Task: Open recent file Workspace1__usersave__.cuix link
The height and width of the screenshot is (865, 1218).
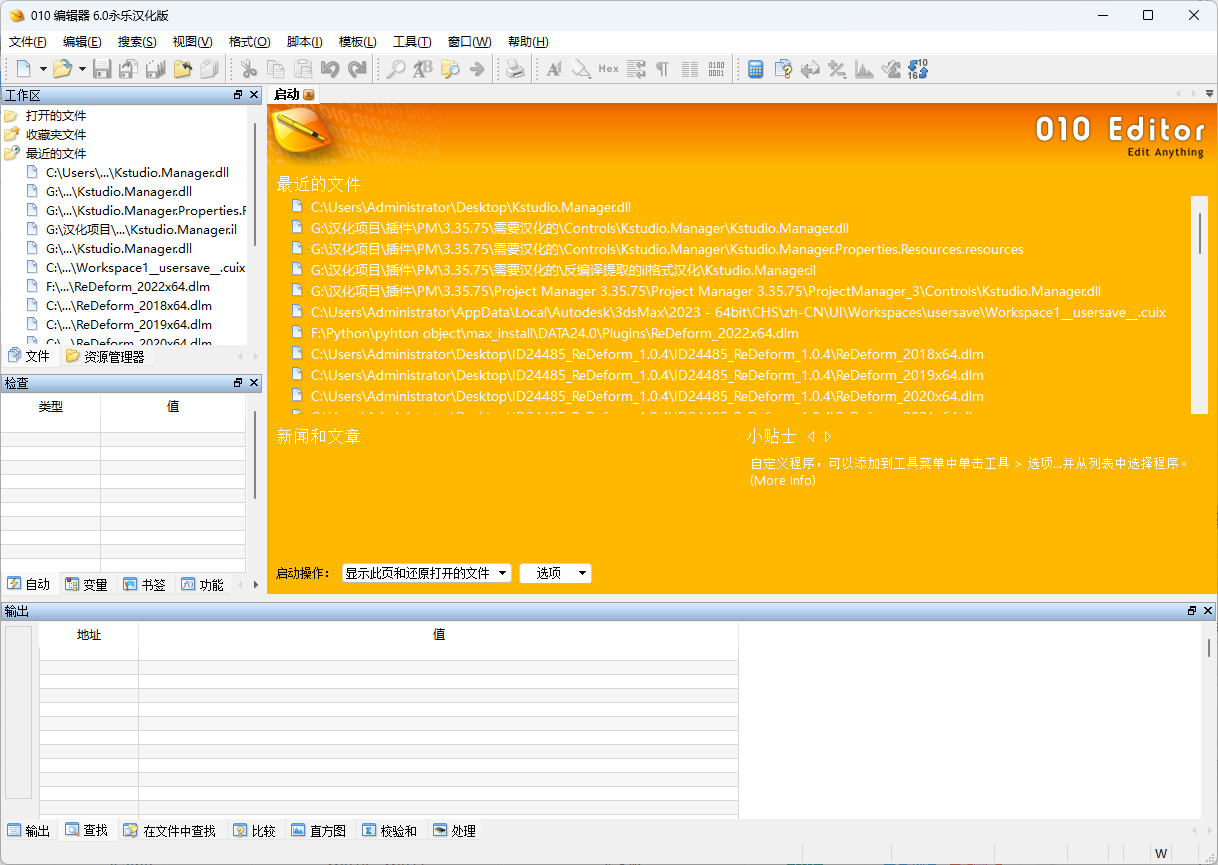Action: tap(738, 312)
